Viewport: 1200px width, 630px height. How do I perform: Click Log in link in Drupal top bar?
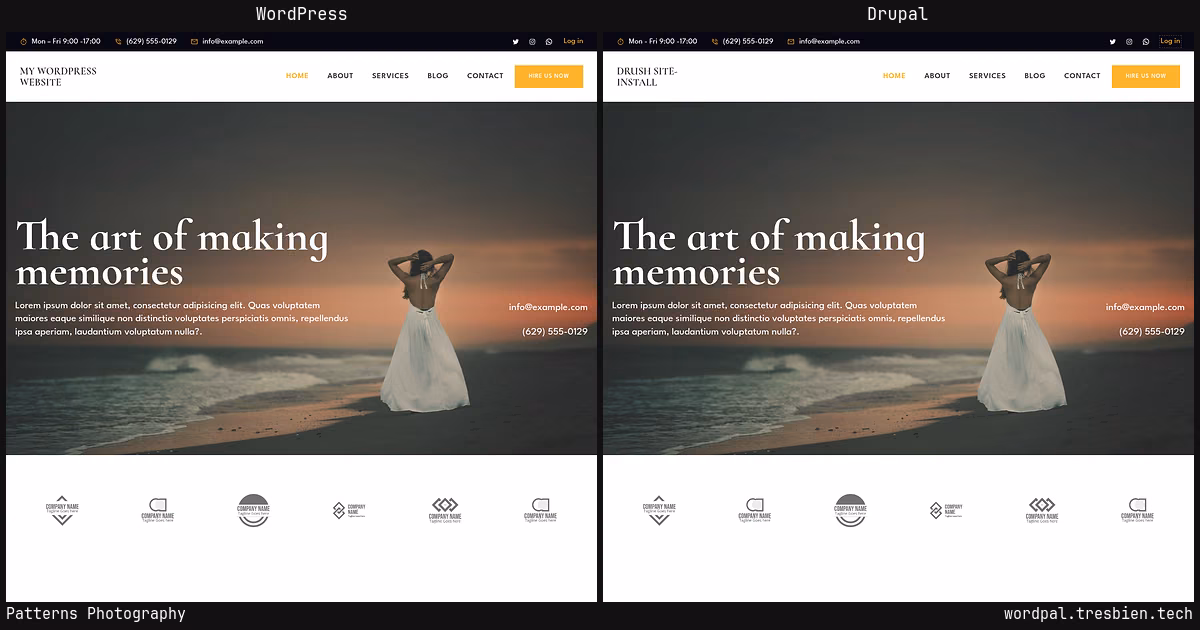pyautogui.click(x=1170, y=42)
